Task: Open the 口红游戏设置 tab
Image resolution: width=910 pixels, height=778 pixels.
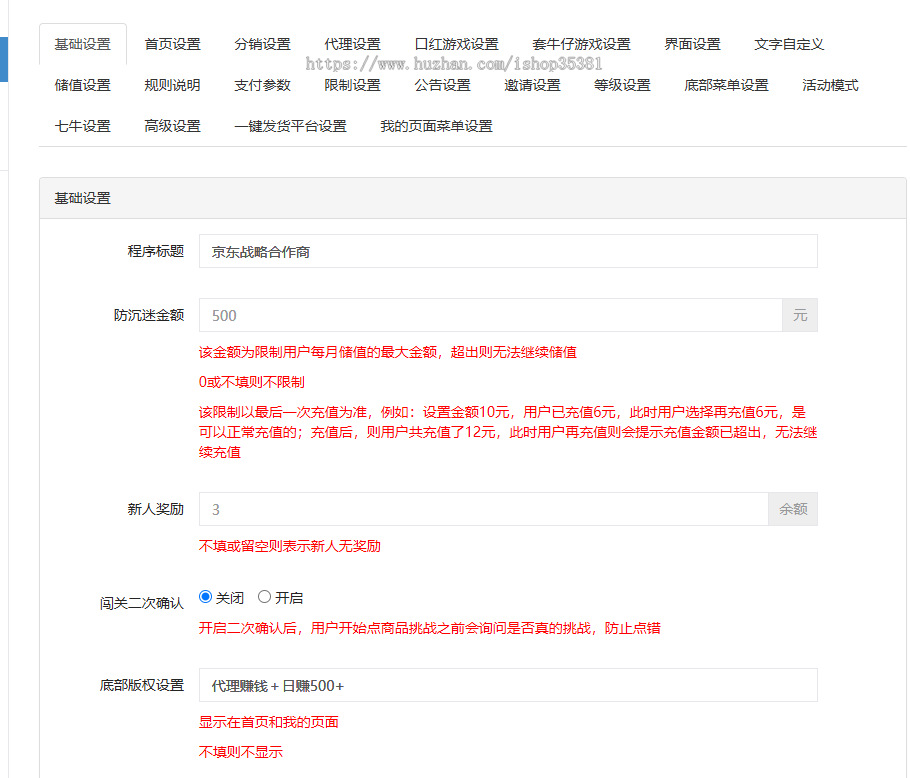Action: pos(457,44)
